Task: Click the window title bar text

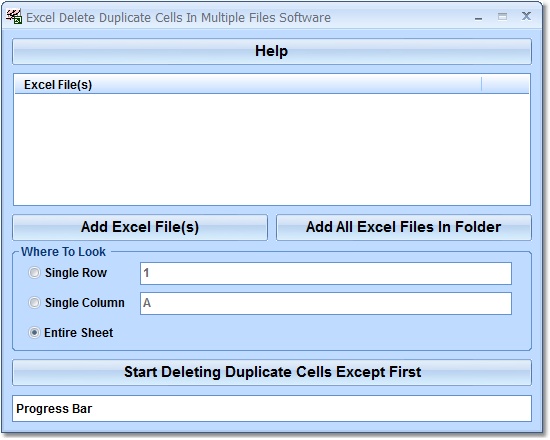Action: pyautogui.click(x=178, y=18)
